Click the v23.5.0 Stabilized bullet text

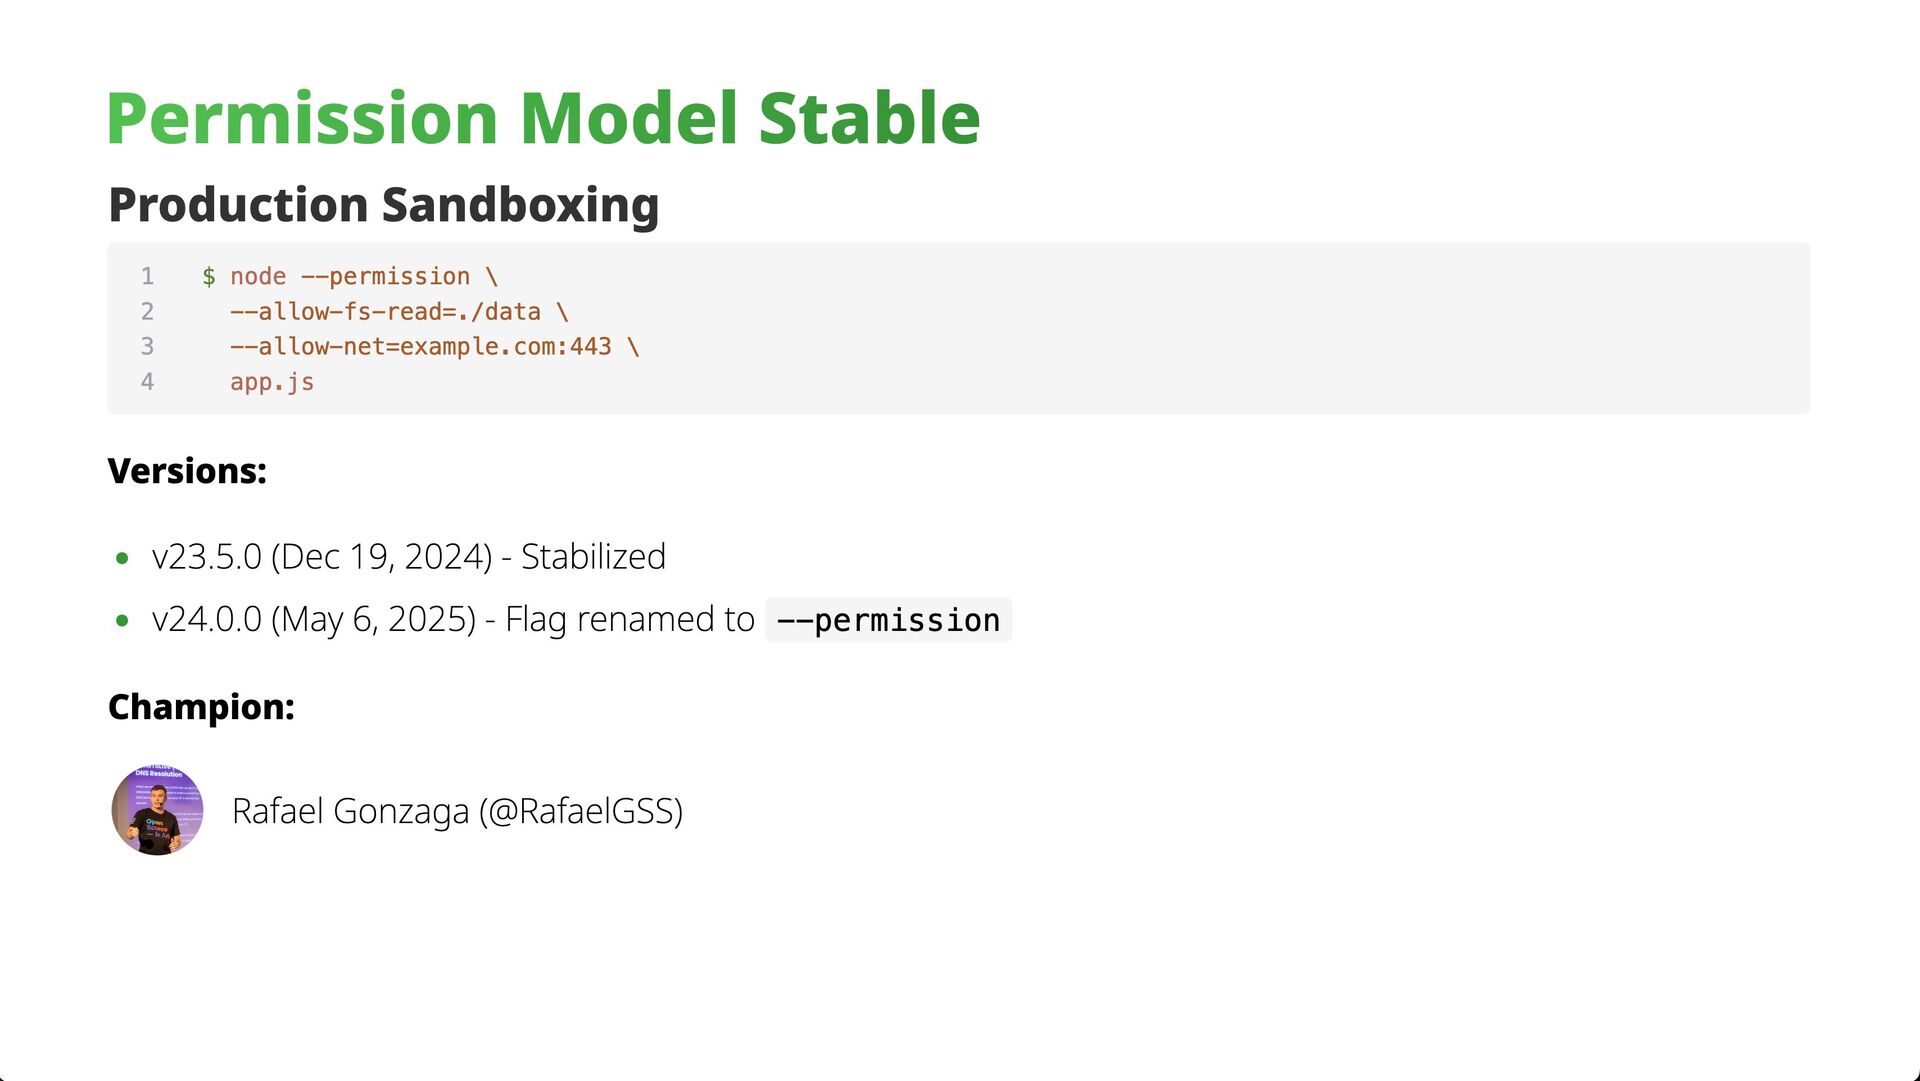tap(408, 557)
